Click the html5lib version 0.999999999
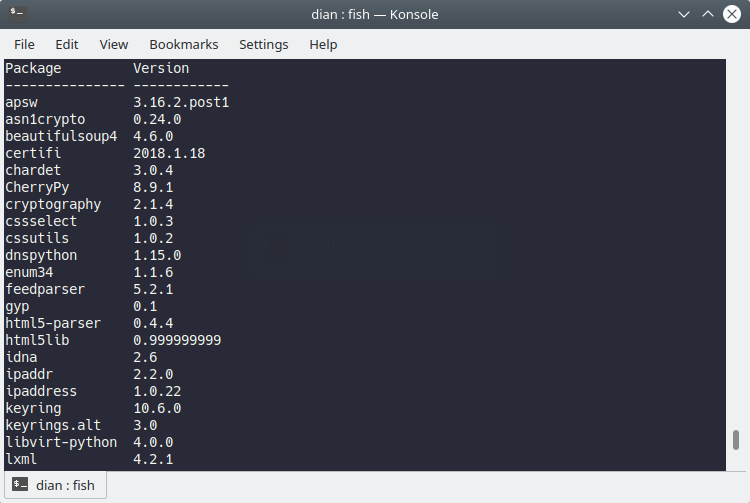This screenshot has height=503, width=750. 177,340
